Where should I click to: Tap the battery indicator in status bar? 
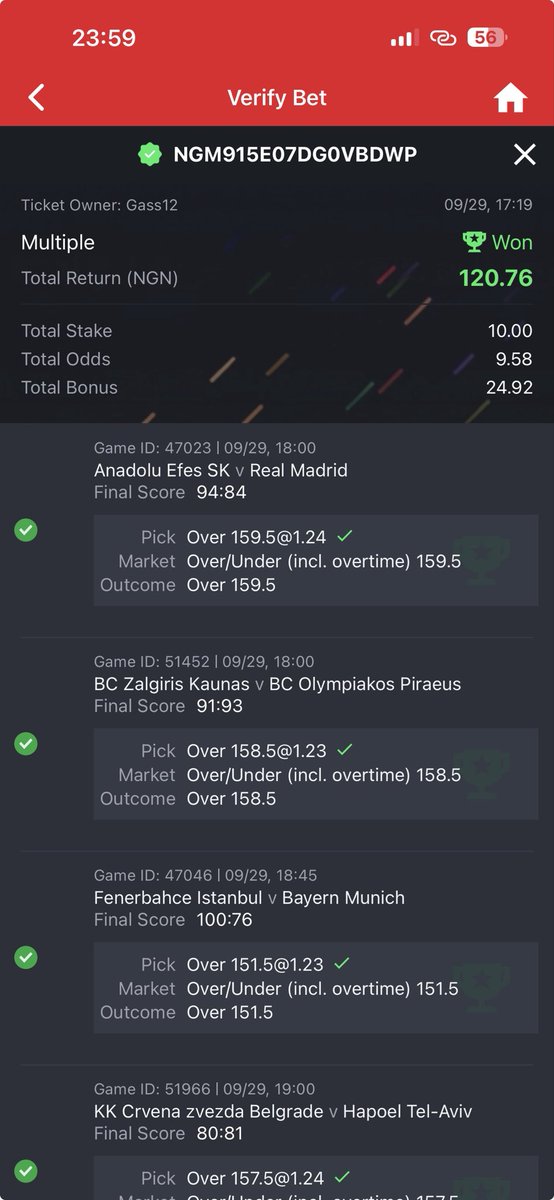[487, 38]
